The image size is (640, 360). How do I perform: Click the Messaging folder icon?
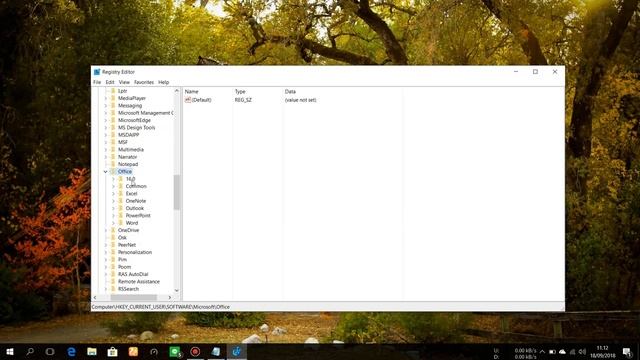(x=113, y=105)
